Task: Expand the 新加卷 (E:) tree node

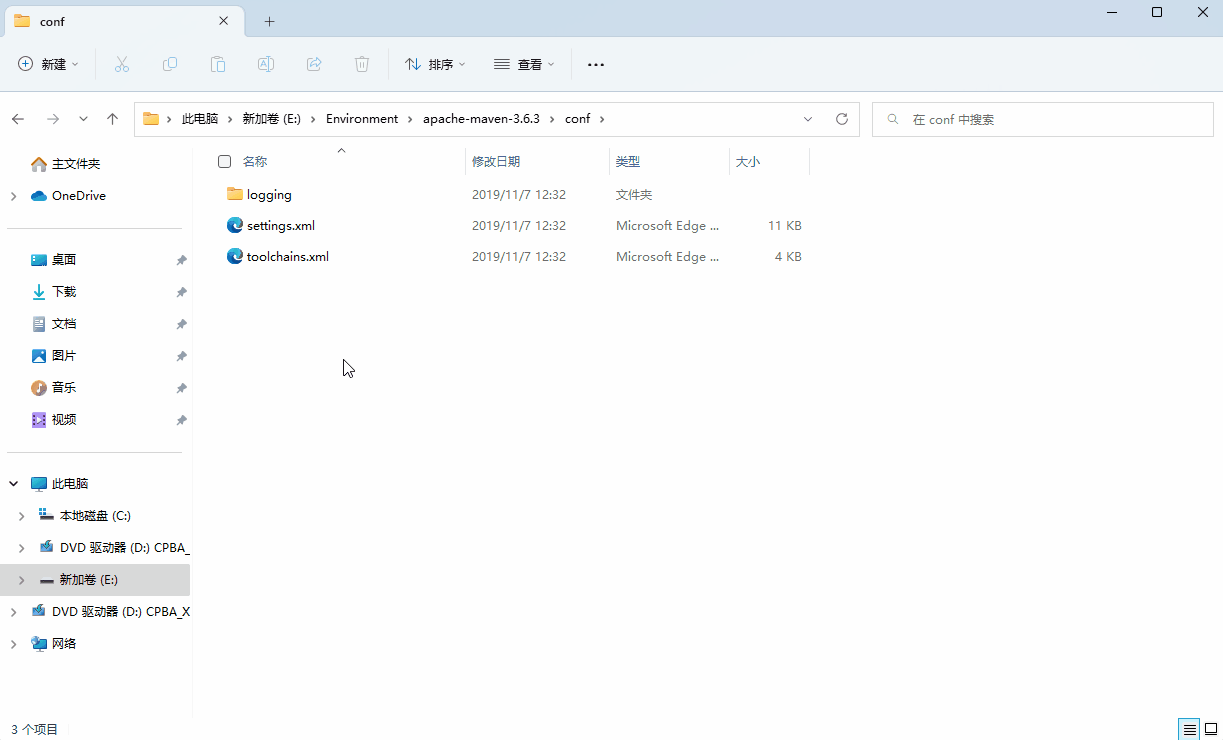Action: click(x=21, y=580)
